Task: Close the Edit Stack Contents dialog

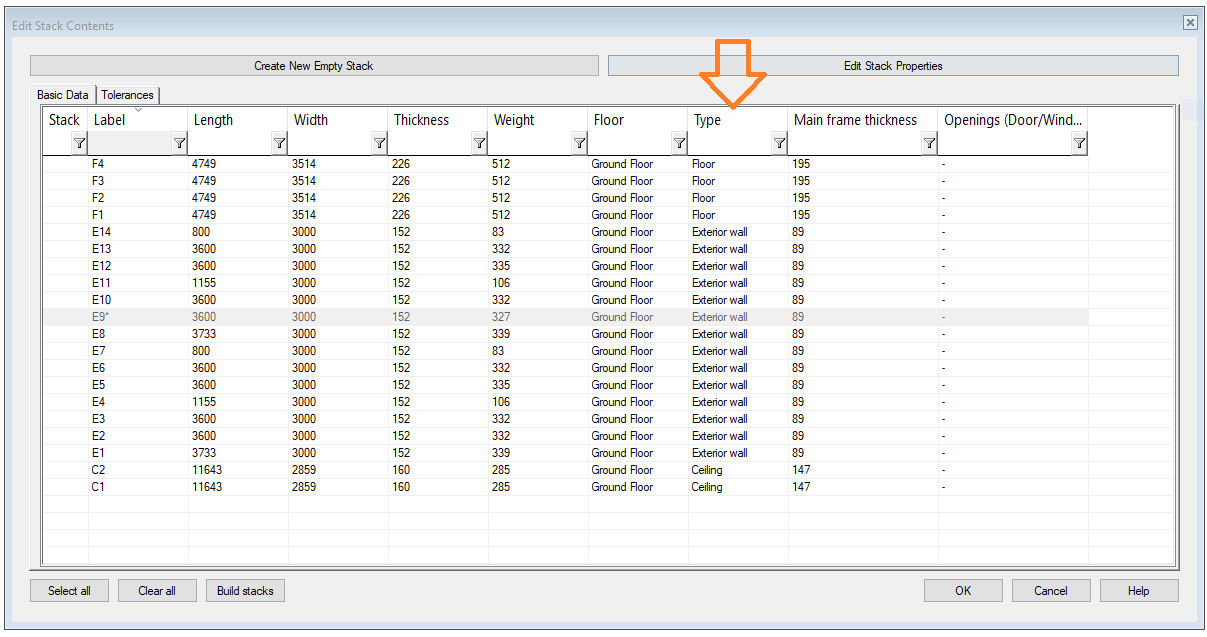Action: [x=1189, y=22]
